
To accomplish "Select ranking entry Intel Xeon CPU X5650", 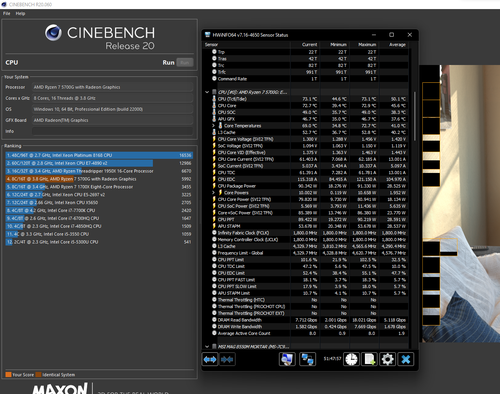I will (x=99, y=203).
